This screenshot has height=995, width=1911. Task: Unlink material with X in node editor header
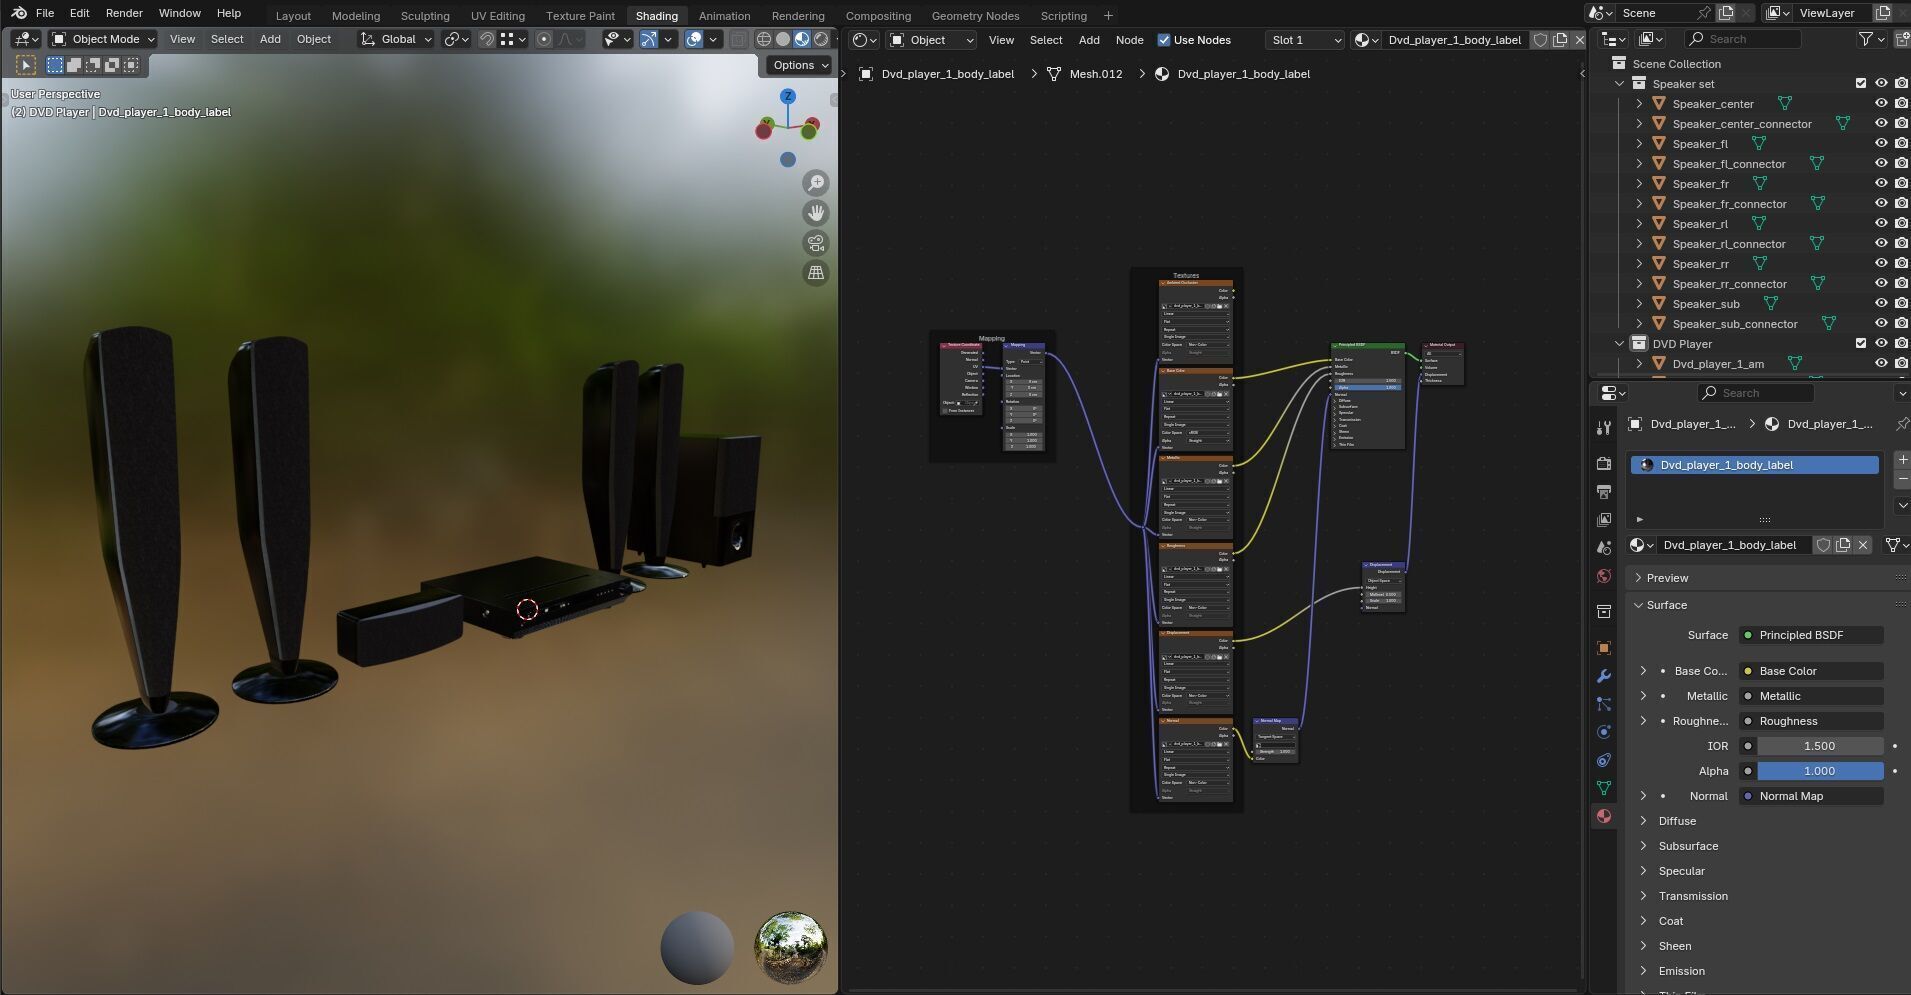click(x=1579, y=40)
